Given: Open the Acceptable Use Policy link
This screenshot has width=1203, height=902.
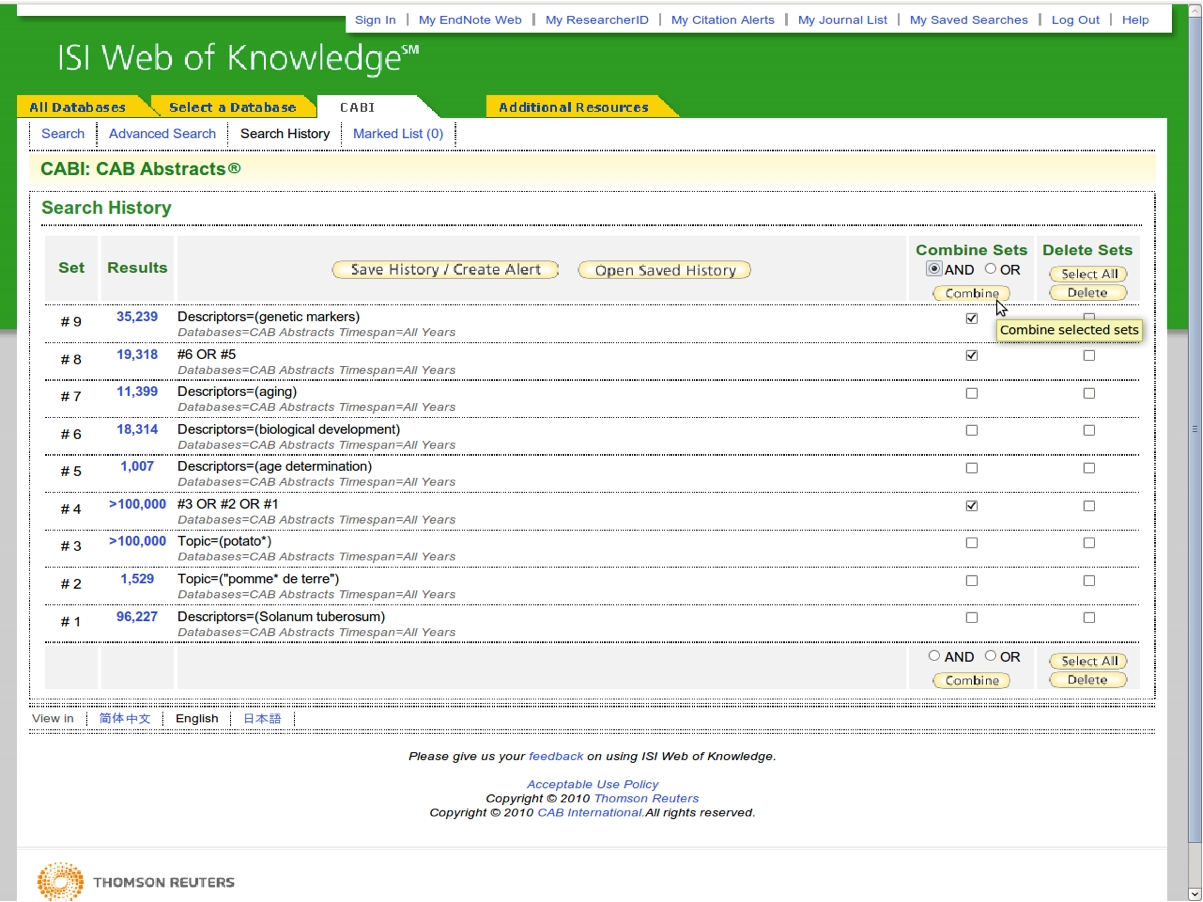Looking at the screenshot, I should click(593, 785).
